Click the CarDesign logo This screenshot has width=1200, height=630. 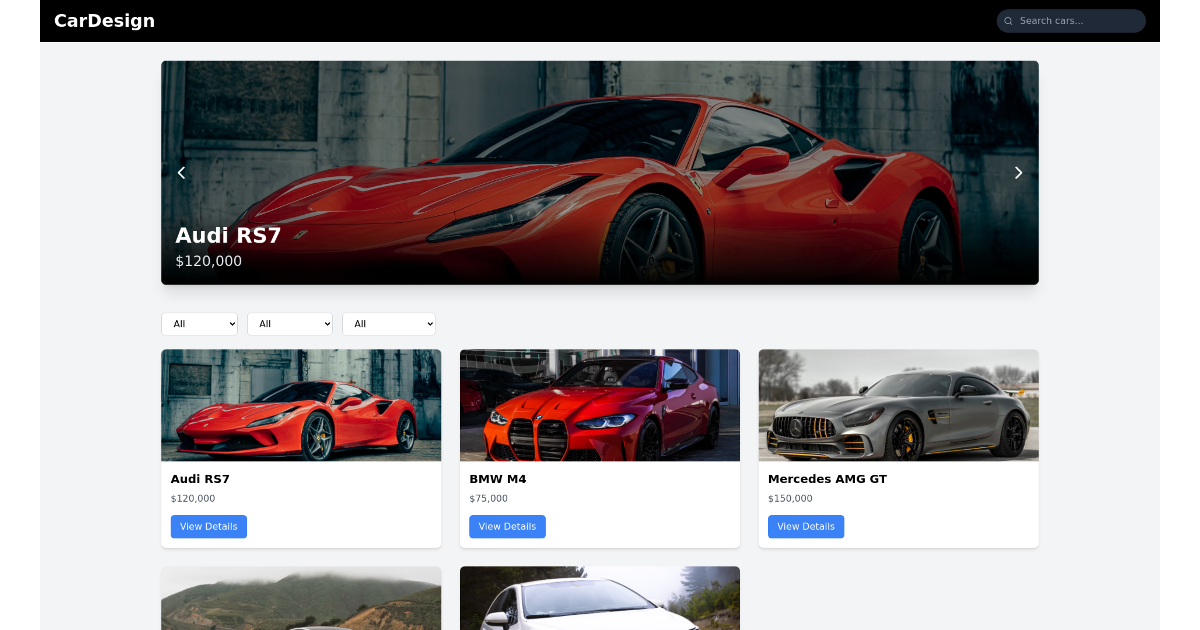click(x=104, y=20)
